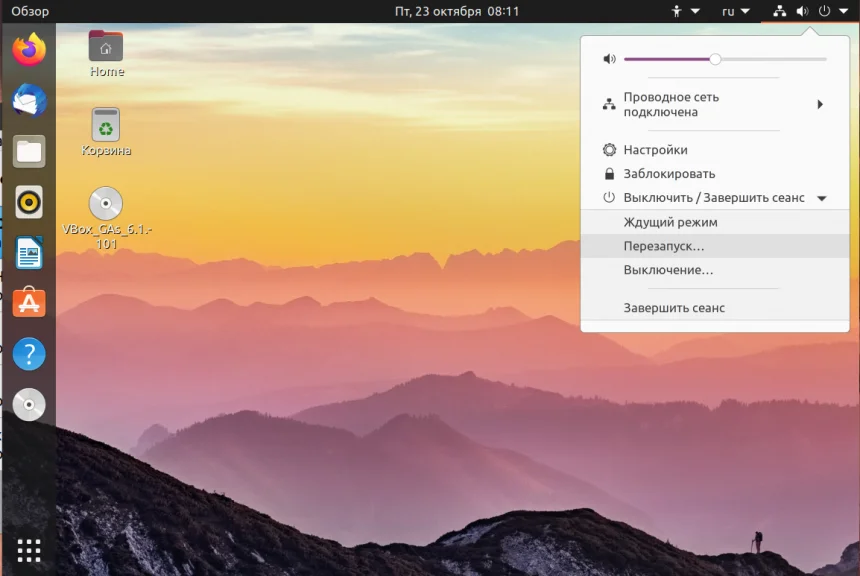
Task: Launch Thunderbird mail client
Action: [x=29, y=100]
